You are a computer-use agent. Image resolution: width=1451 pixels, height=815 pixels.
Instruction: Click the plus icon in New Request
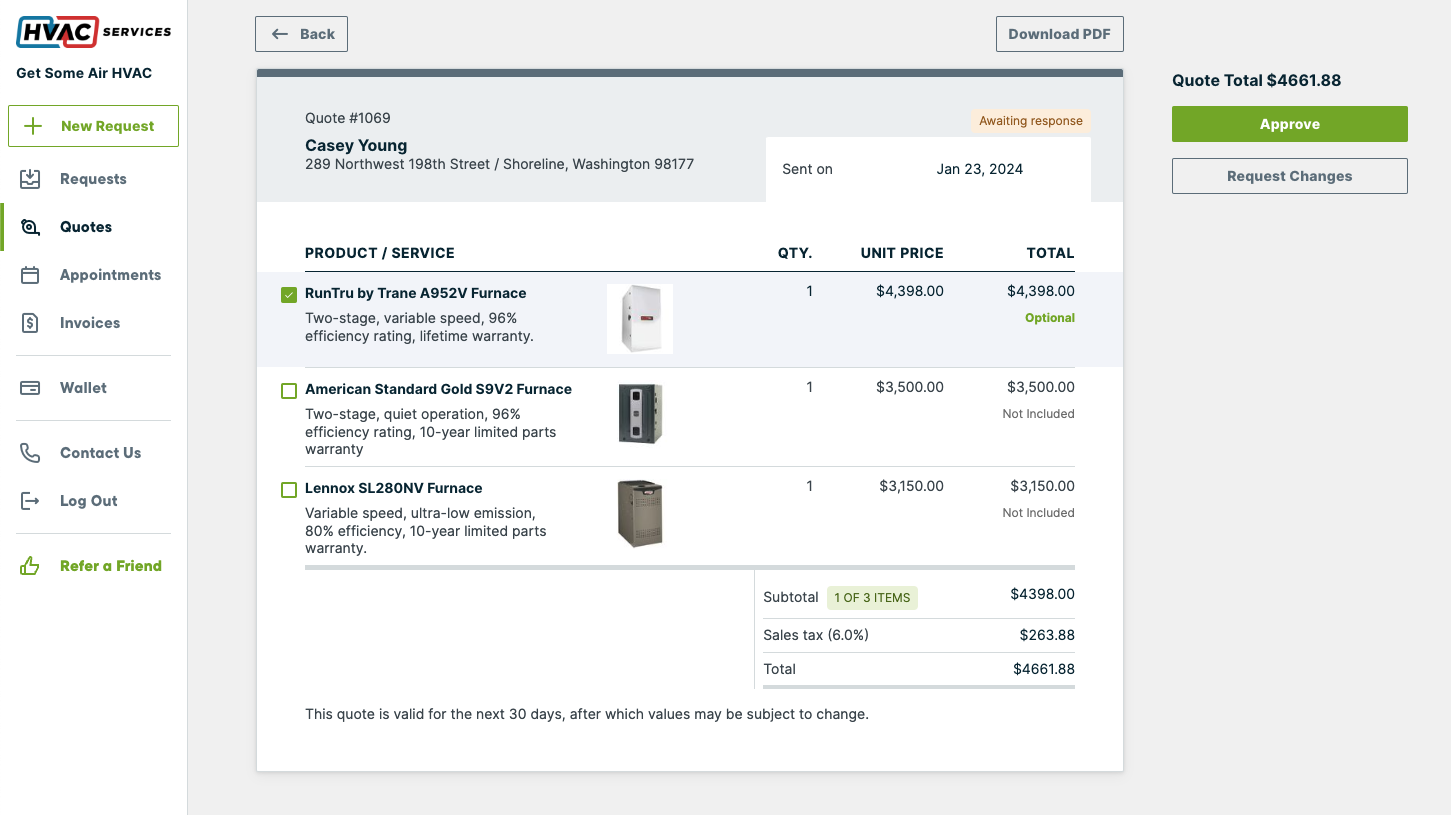[x=33, y=126]
